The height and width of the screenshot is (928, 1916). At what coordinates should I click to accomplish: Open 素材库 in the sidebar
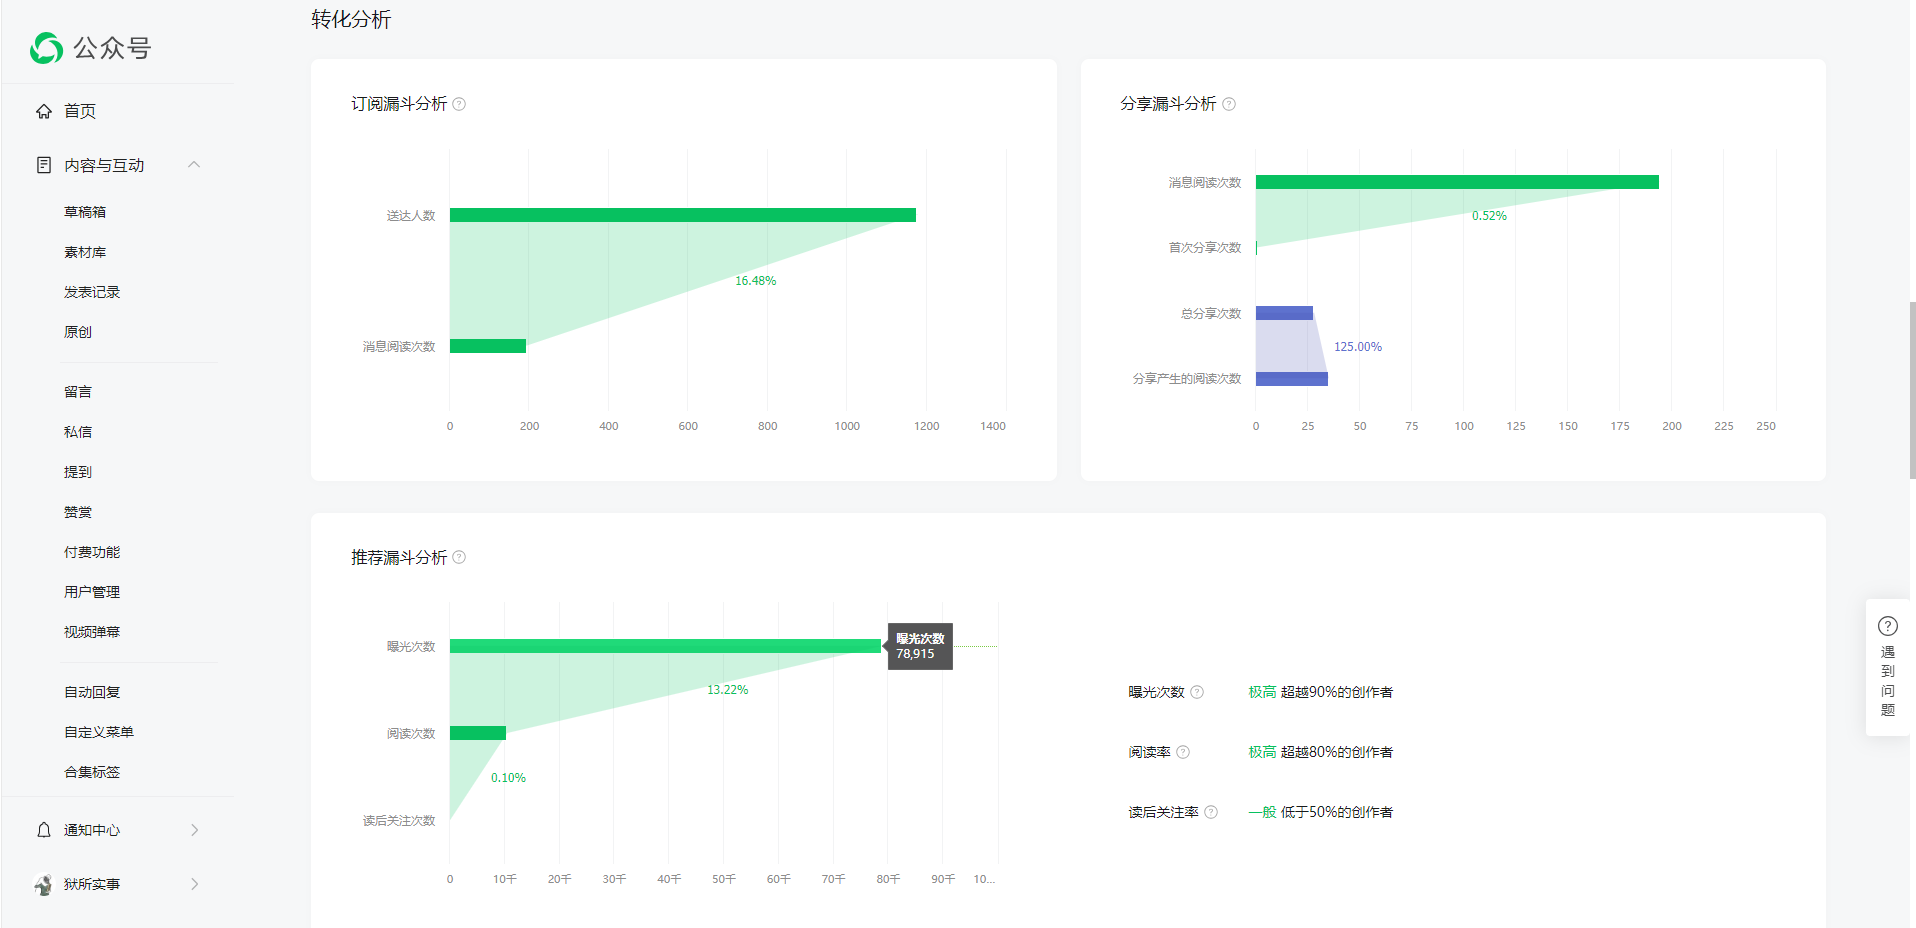pos(85,252)
